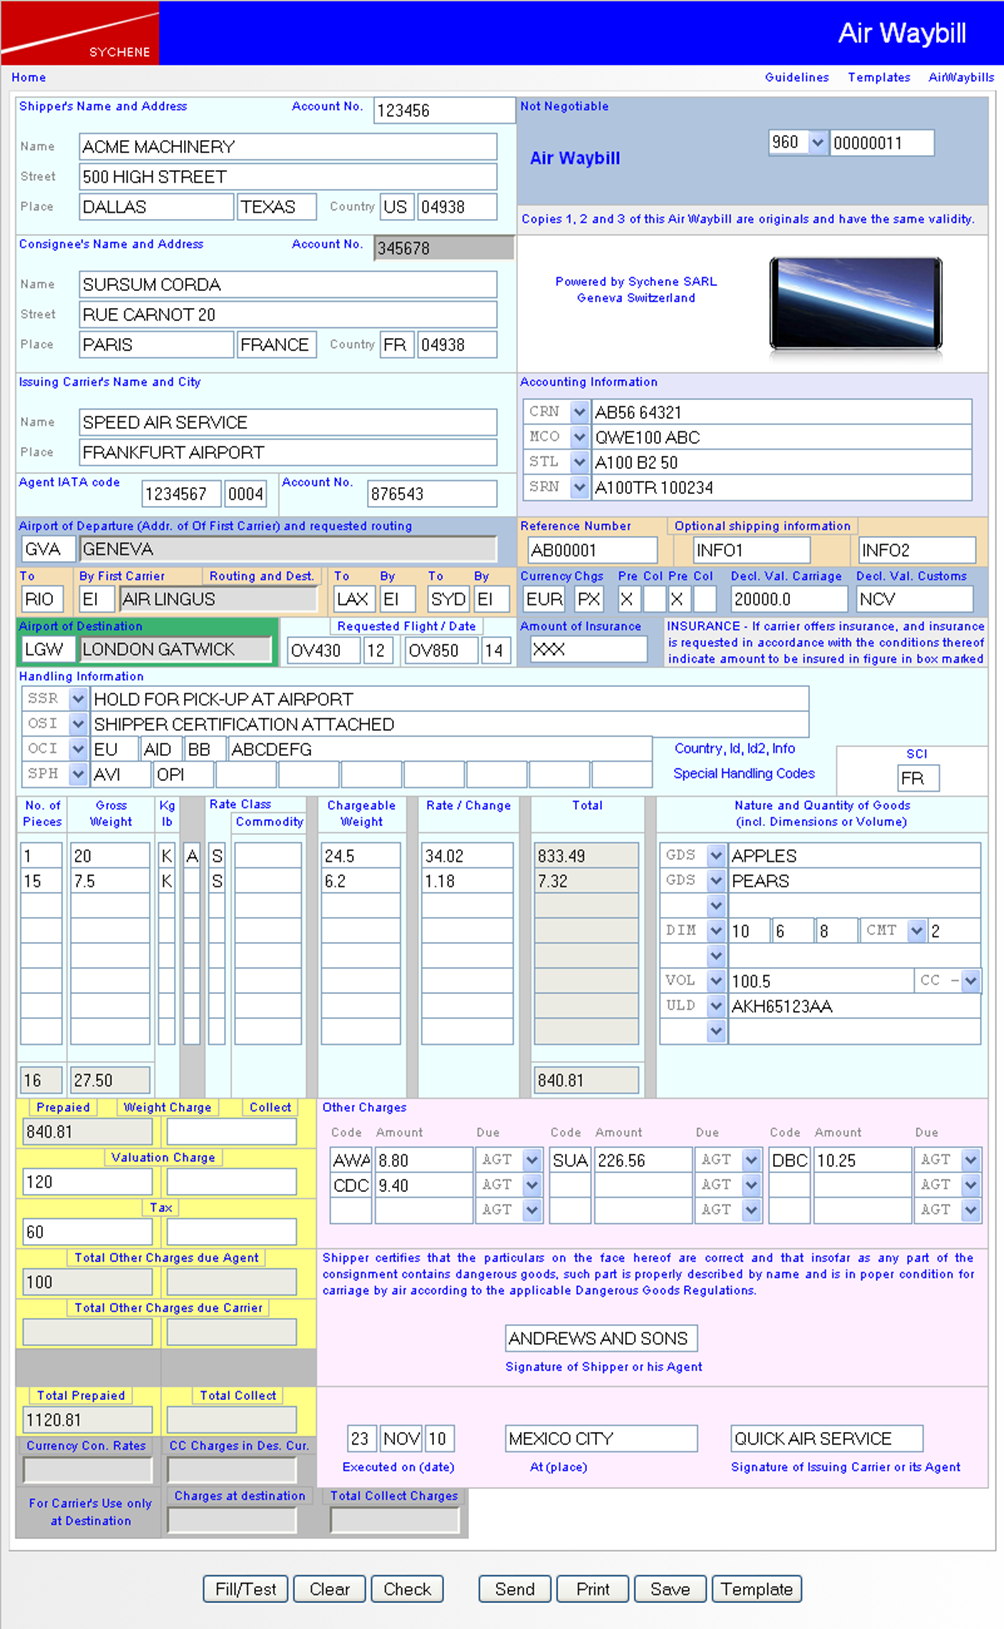Click the Print button
The height and width of the screenshot is (1629, 1004).
pyautogui.click(x=593, y=1589)
